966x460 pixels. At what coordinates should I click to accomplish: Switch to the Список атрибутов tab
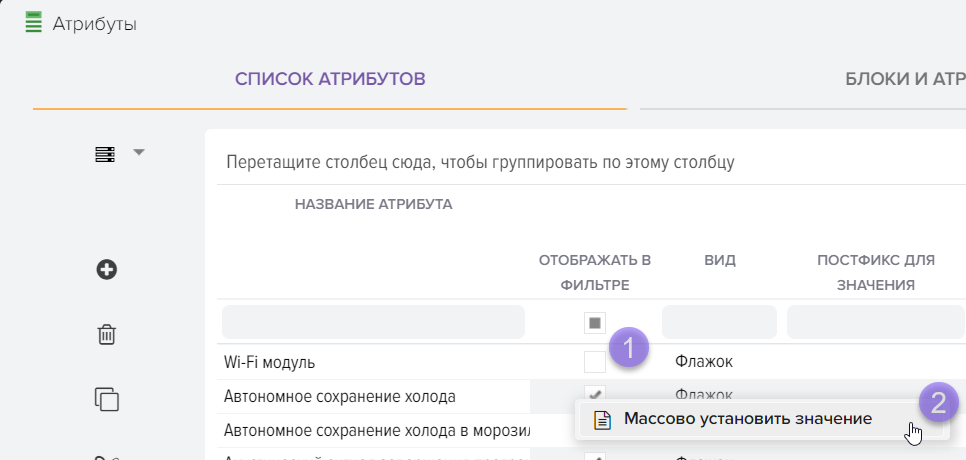tap(330, 79)
